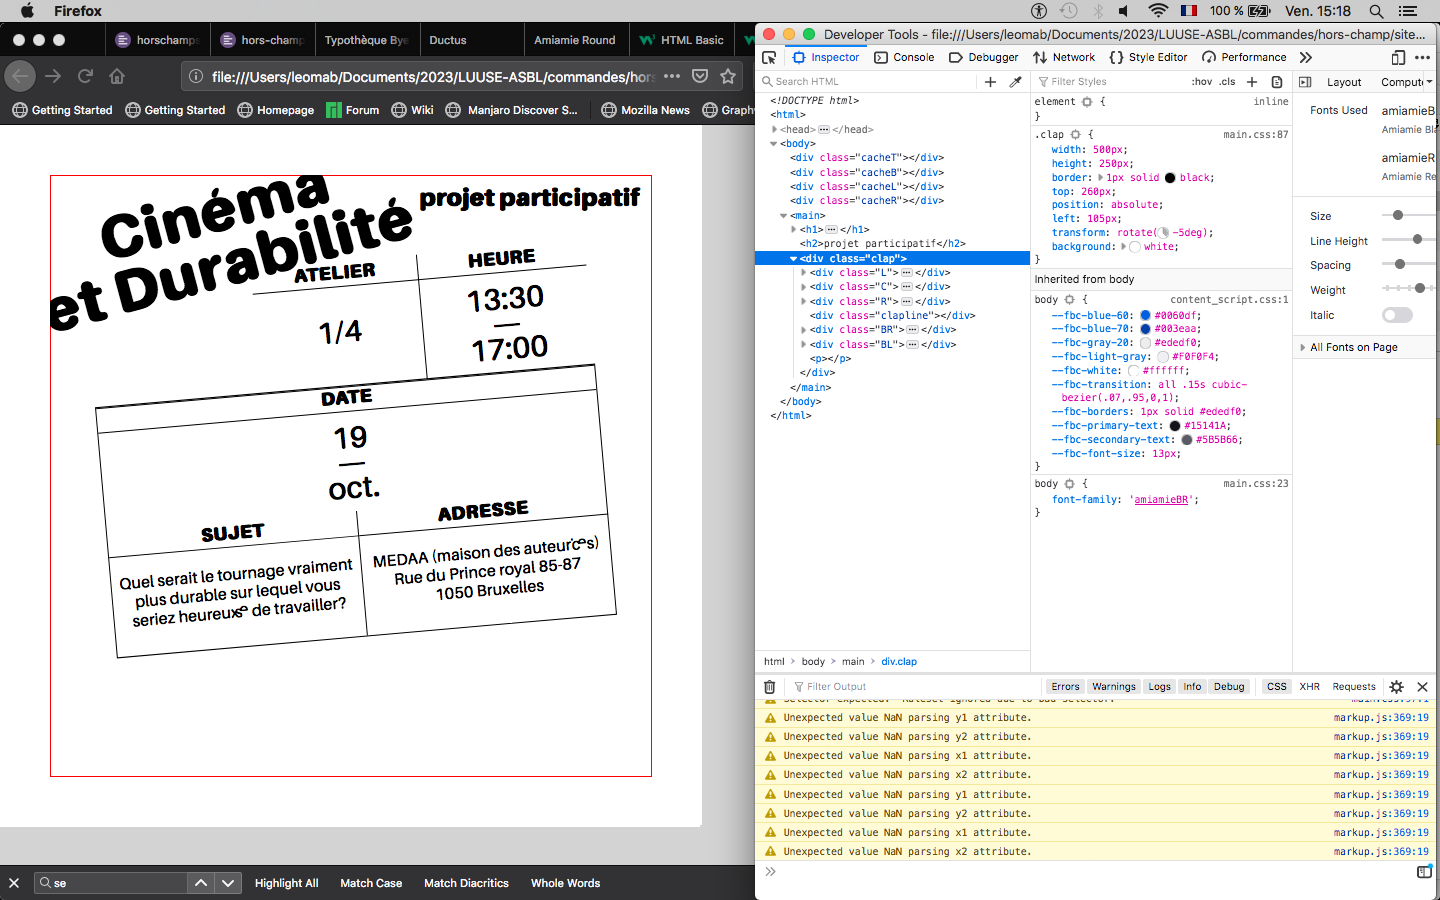Toggle the Italic switch in Fonts panel
This screenshot has height=900, width=1440.
click(1397, 315)
